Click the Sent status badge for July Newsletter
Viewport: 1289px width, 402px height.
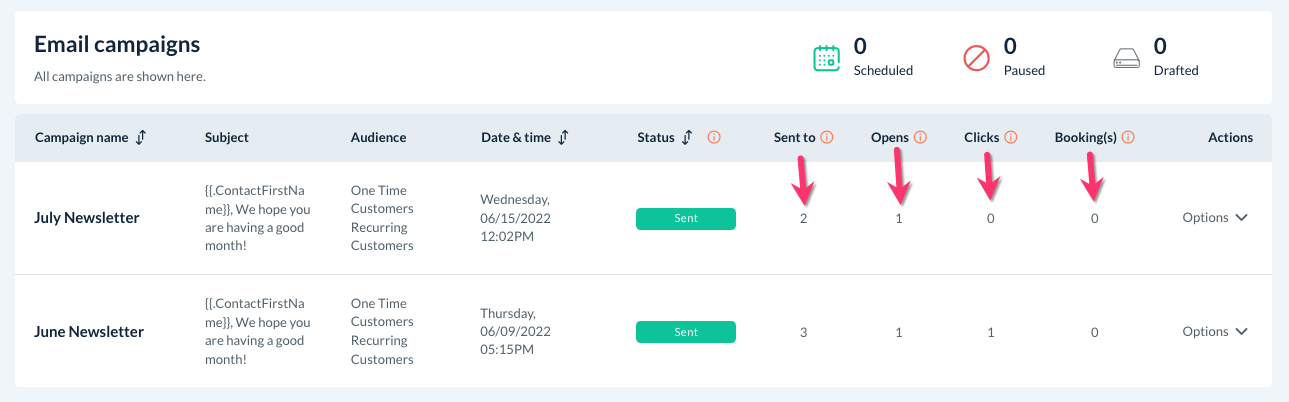686,219
